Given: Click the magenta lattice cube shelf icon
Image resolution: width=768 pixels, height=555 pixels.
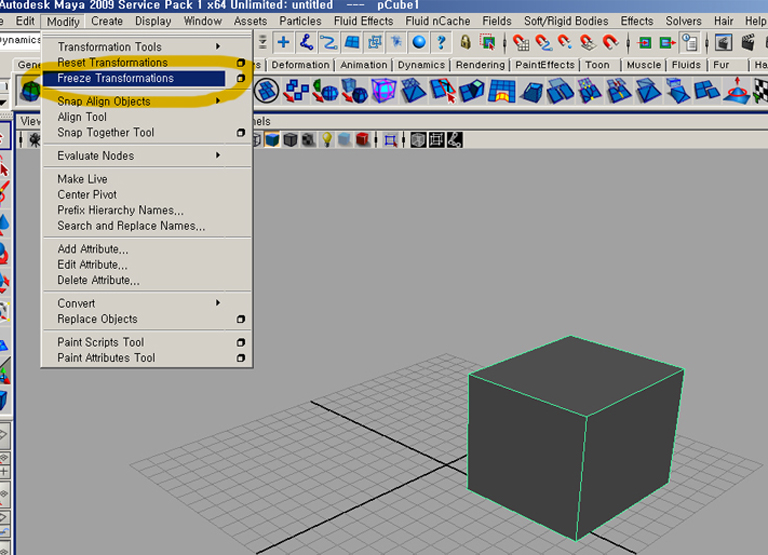Looking at the screenshot, I should (384, 91).
